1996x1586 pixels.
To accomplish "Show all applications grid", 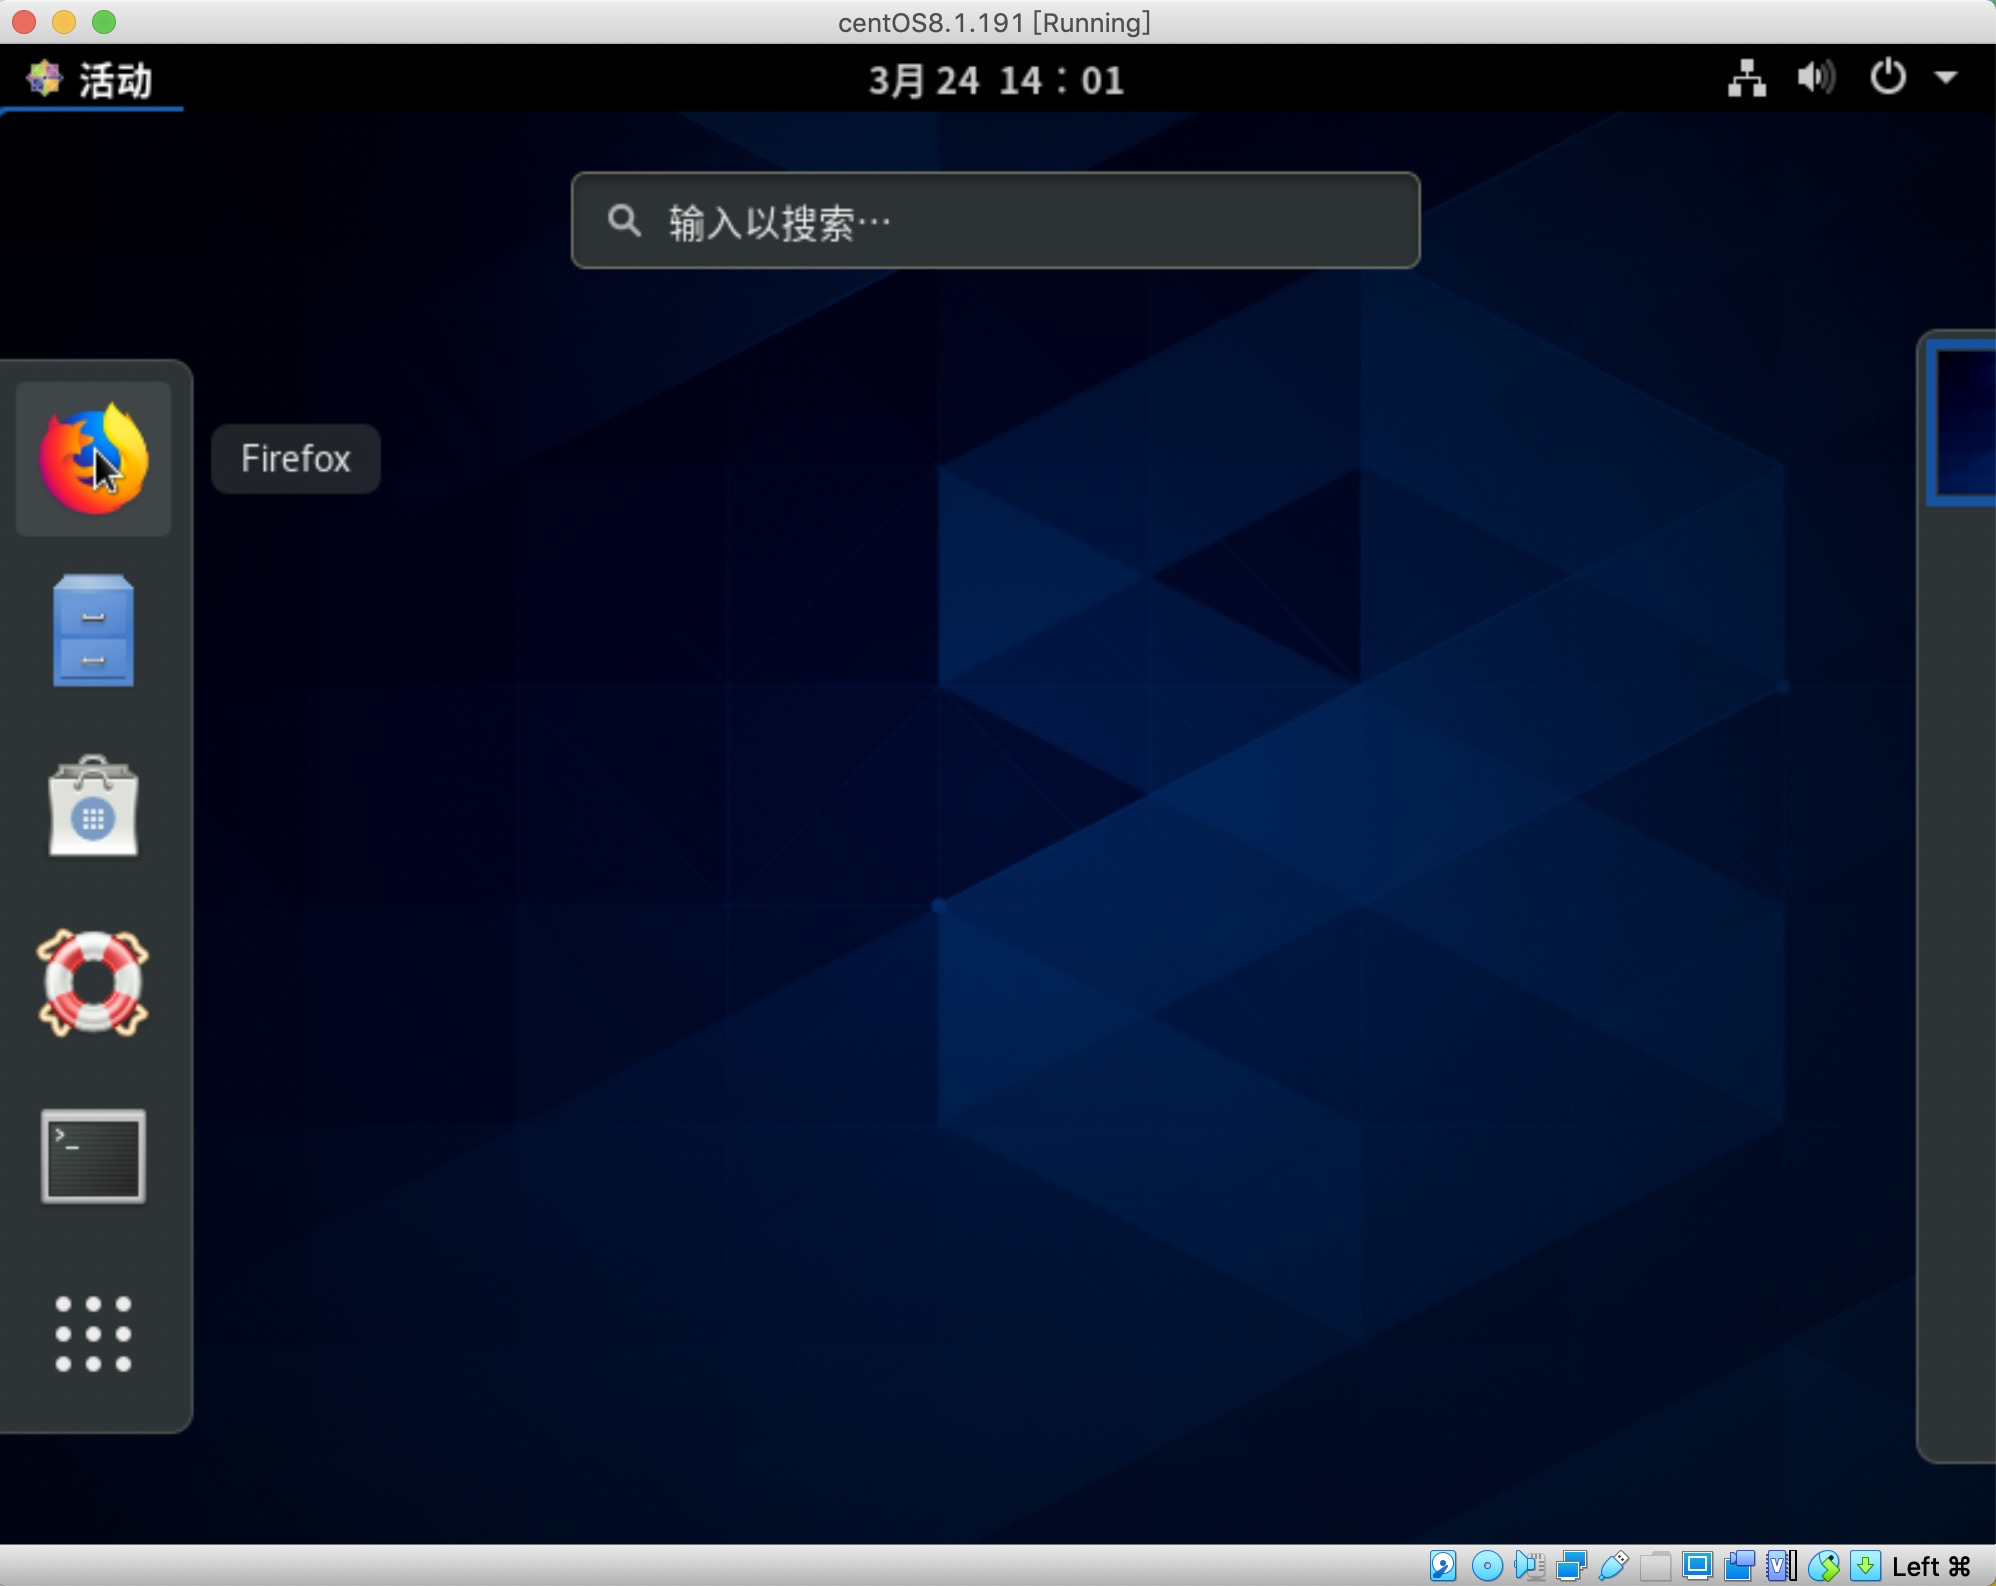I will (93, 1333).
